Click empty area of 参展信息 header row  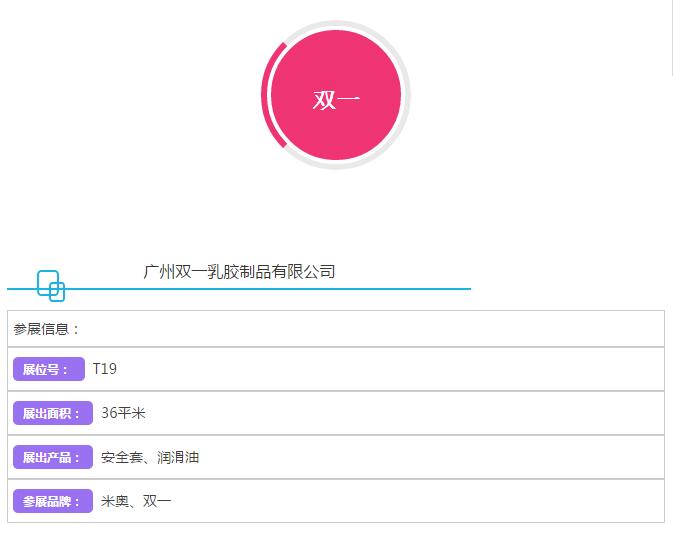(400, 329)
